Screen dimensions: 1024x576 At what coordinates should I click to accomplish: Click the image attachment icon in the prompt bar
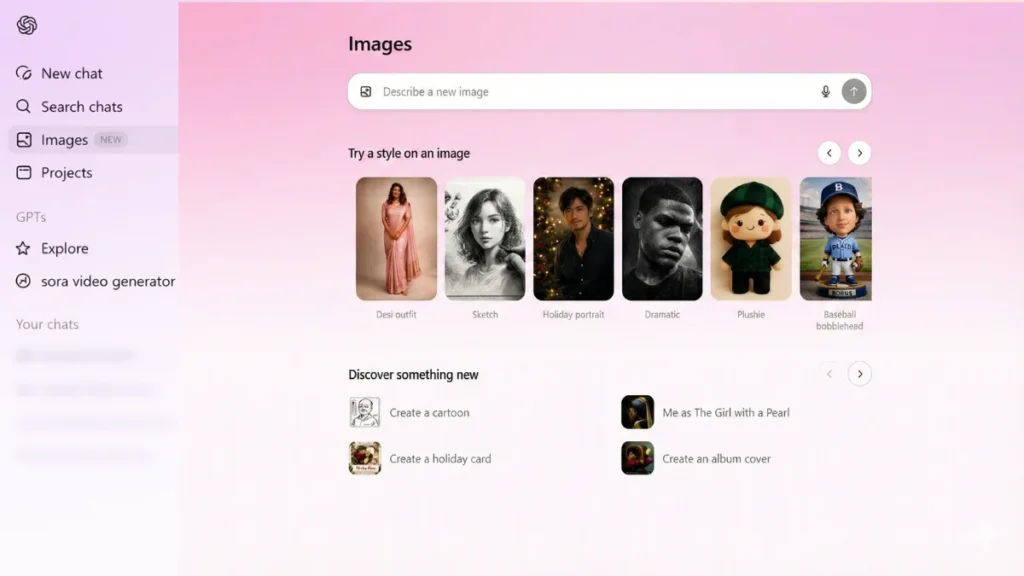pyautogui.click(x=368, y=90)
